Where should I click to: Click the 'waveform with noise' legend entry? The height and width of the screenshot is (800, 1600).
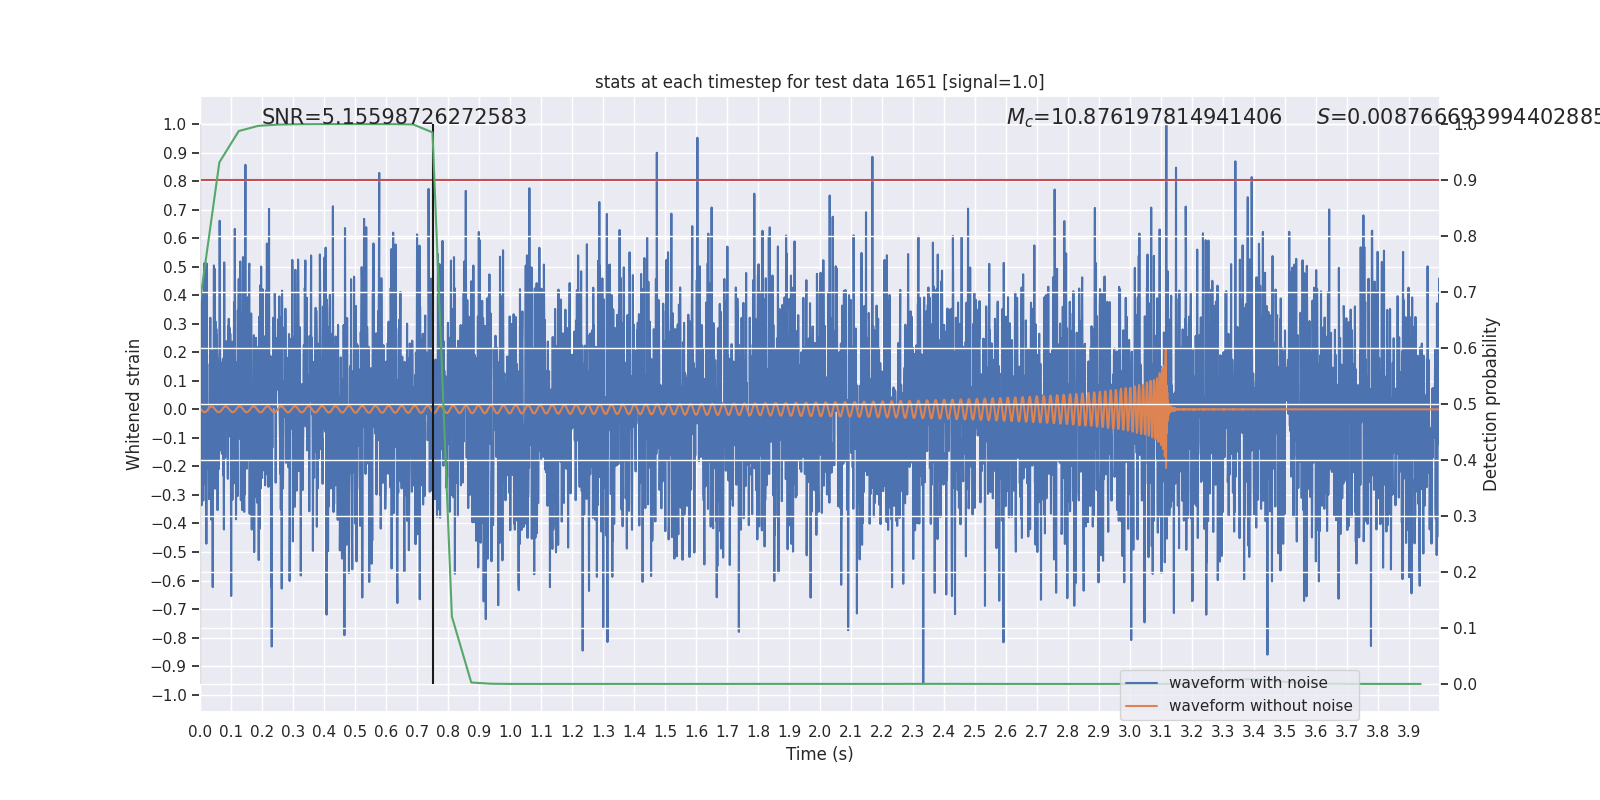(x=1248, y=683)
